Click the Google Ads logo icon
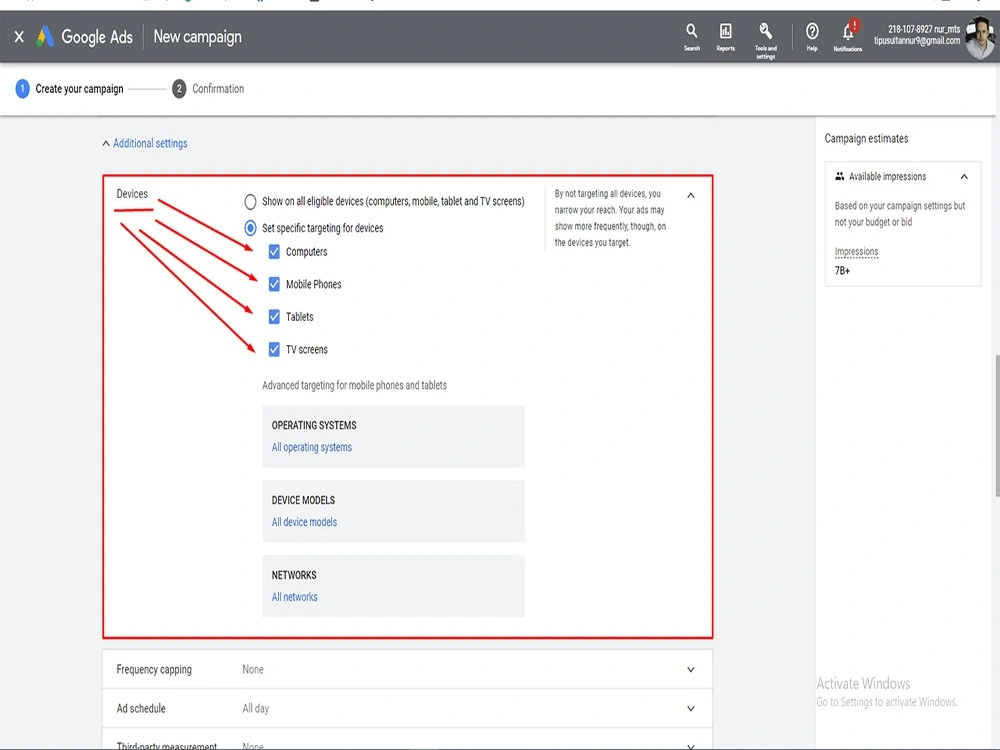Screen dimensions: 1000x750 coord(45,37)
